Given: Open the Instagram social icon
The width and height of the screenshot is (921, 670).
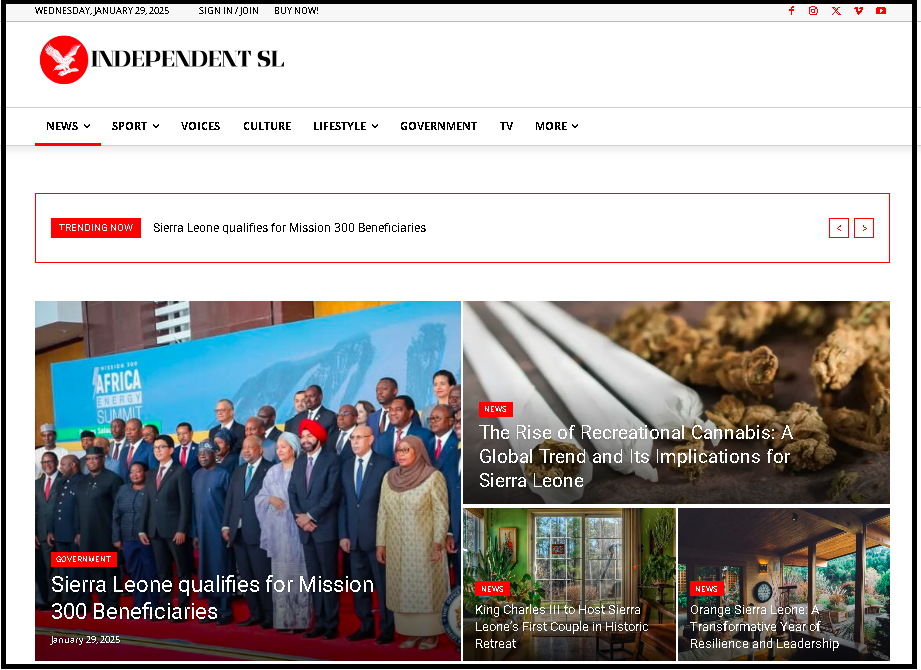Looking at the screenshot, I should tap(813, 11).
